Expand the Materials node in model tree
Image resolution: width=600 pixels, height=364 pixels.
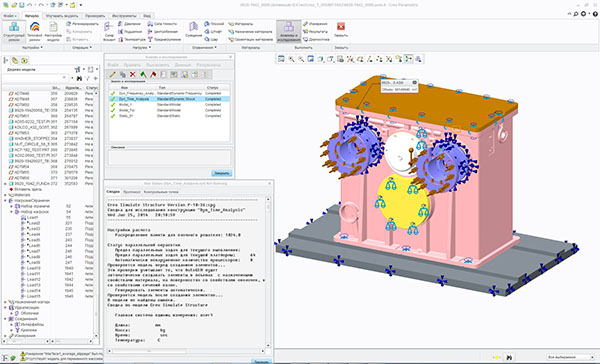point(5,195)
